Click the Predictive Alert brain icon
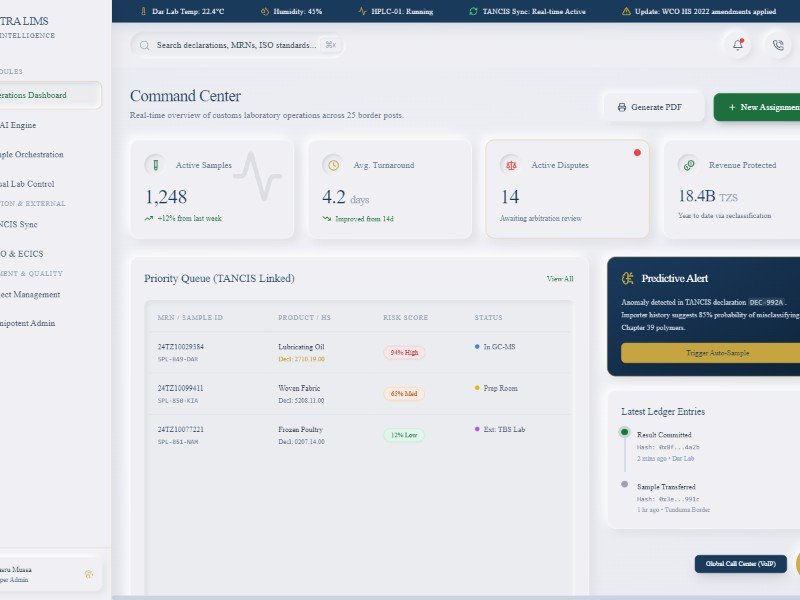This screenshot has height=600, width=800. click(627, 279)
